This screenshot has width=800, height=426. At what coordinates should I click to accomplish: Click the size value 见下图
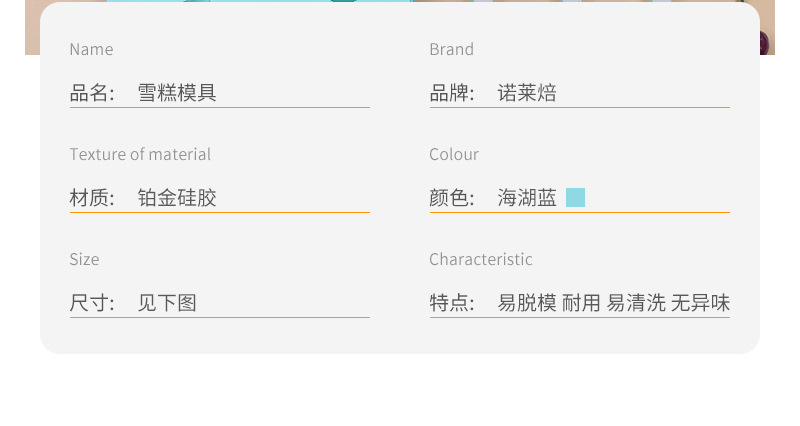coord(167,303)
